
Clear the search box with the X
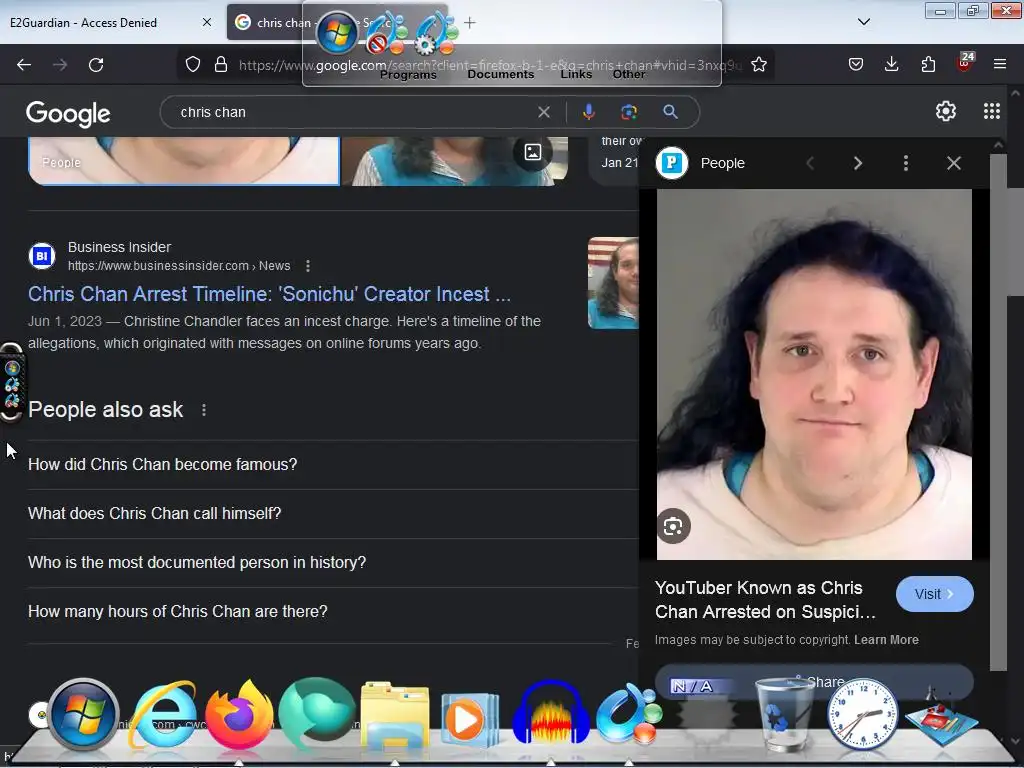click(544, 112)
